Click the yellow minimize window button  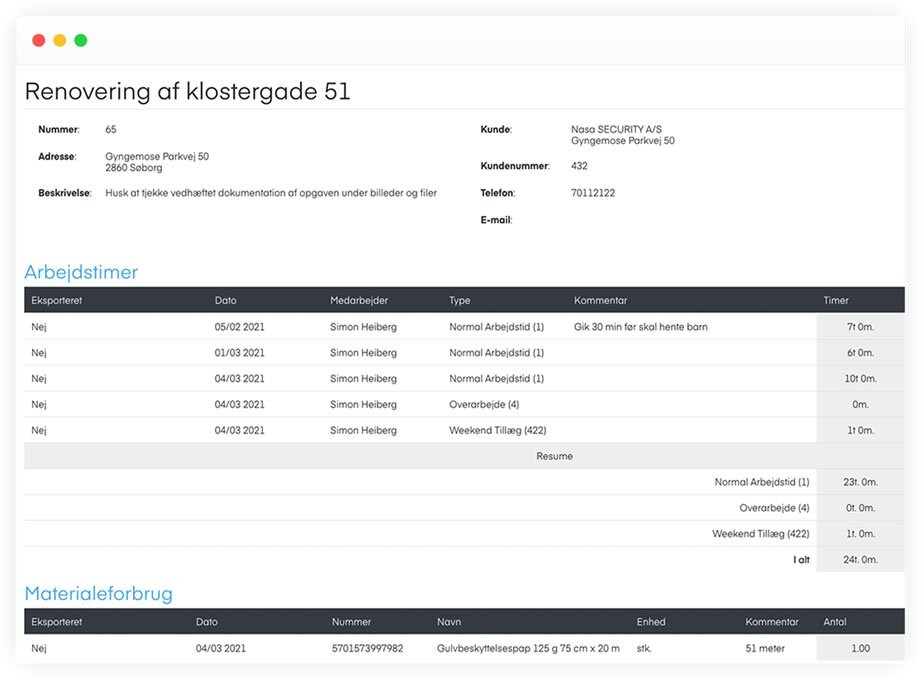click(x=60, y=41)
